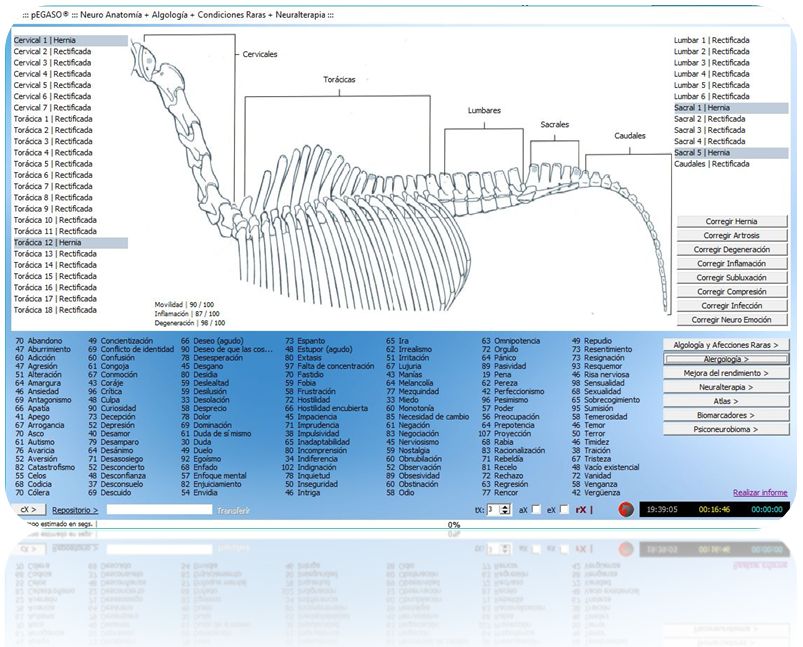
Task: Select Torácica 12 | Hernia row
Action: coord(70,242)
